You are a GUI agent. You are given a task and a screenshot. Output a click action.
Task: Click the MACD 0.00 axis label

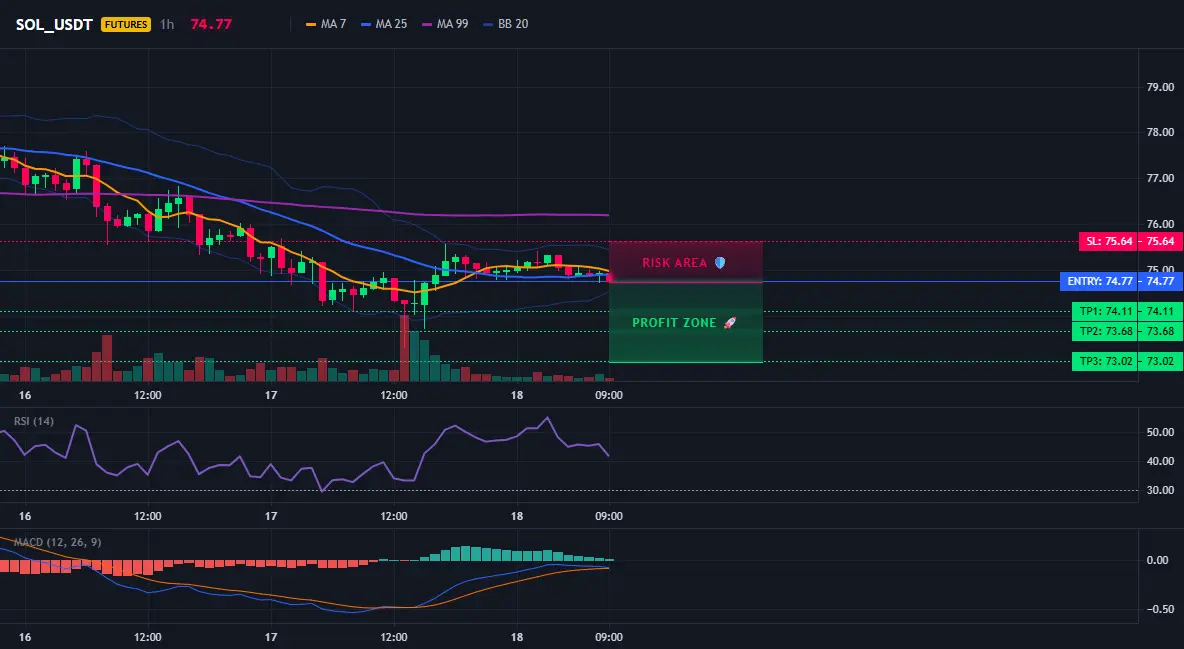click(x=1158, y=560)
